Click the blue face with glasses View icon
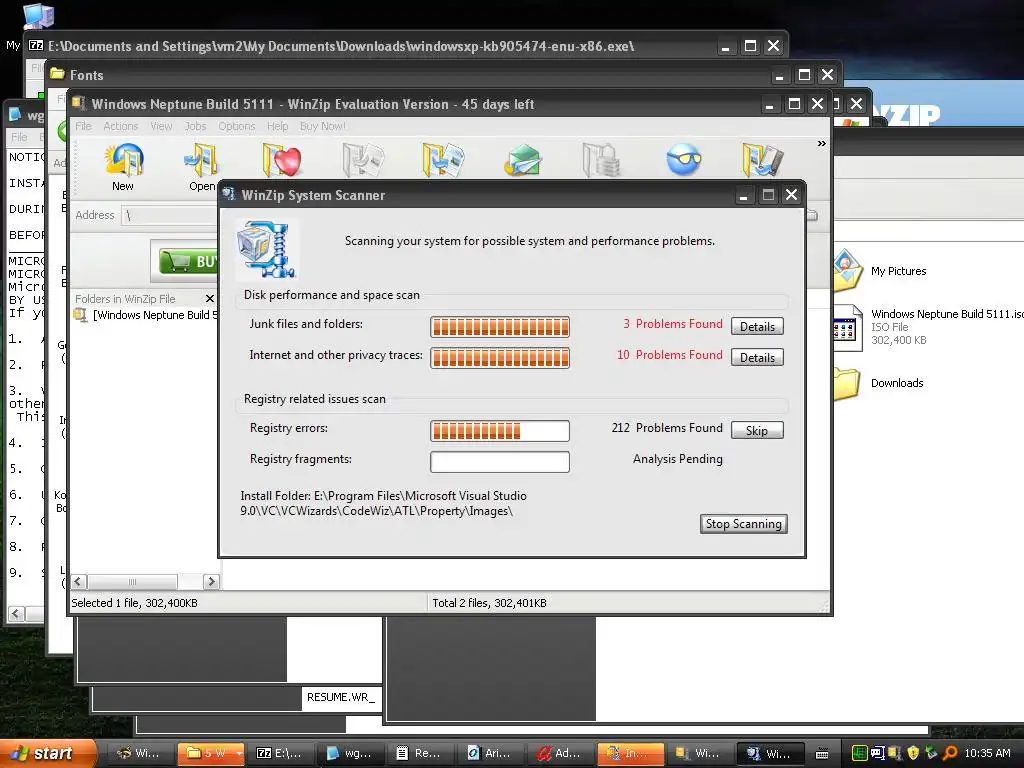 684,159
